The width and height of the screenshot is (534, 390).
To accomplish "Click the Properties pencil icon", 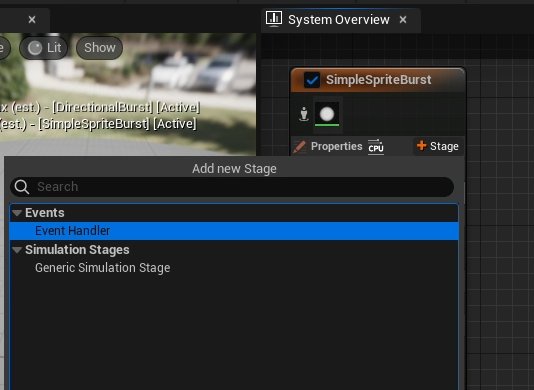I will coord(299,146).
